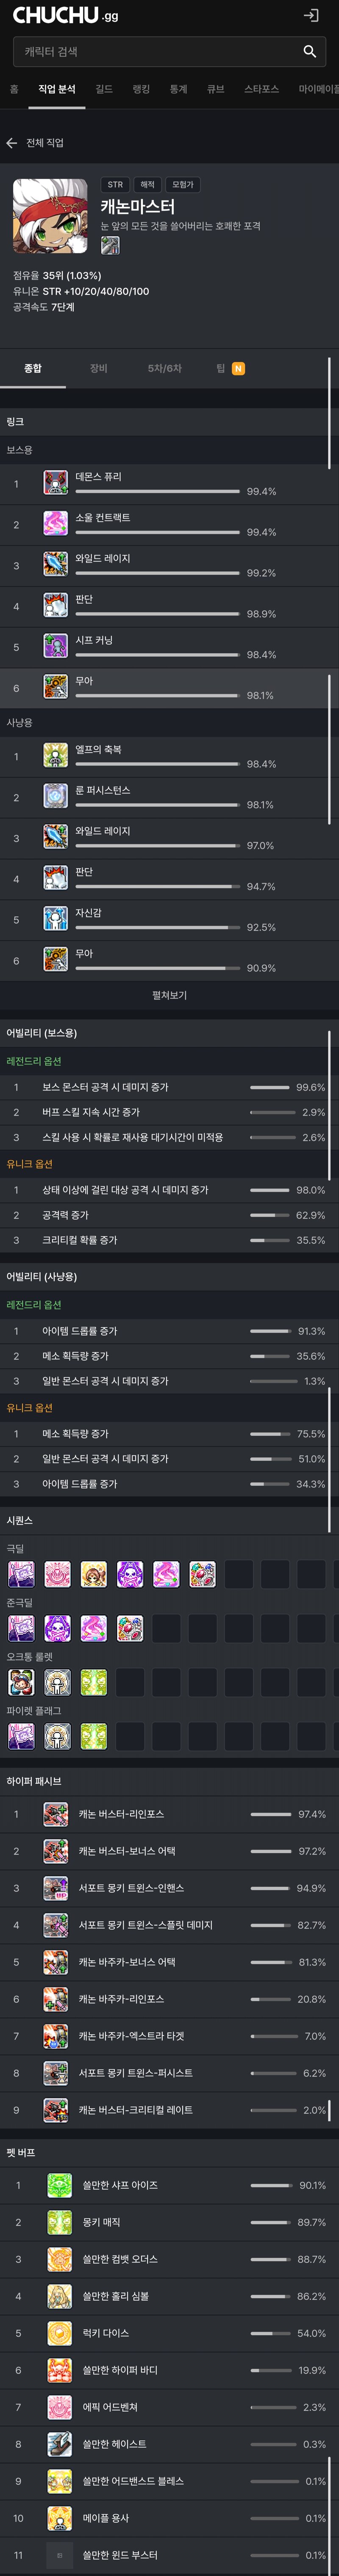Screen dimensions: 339x2576
Task: Expand the link list with 펼쳐보기
Action: (169, 995)
